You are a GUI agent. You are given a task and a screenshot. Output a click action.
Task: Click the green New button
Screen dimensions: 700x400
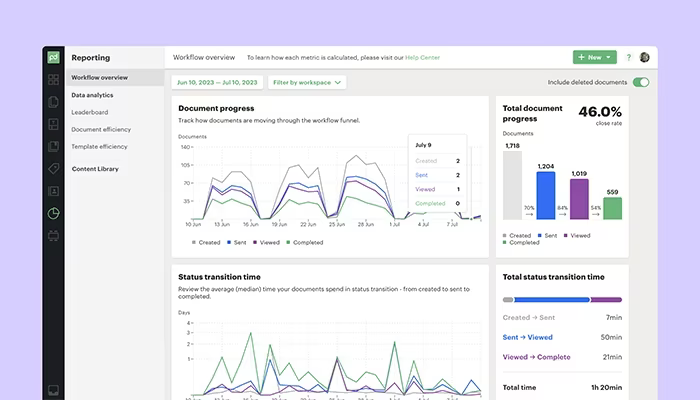[x=595, y=57]
